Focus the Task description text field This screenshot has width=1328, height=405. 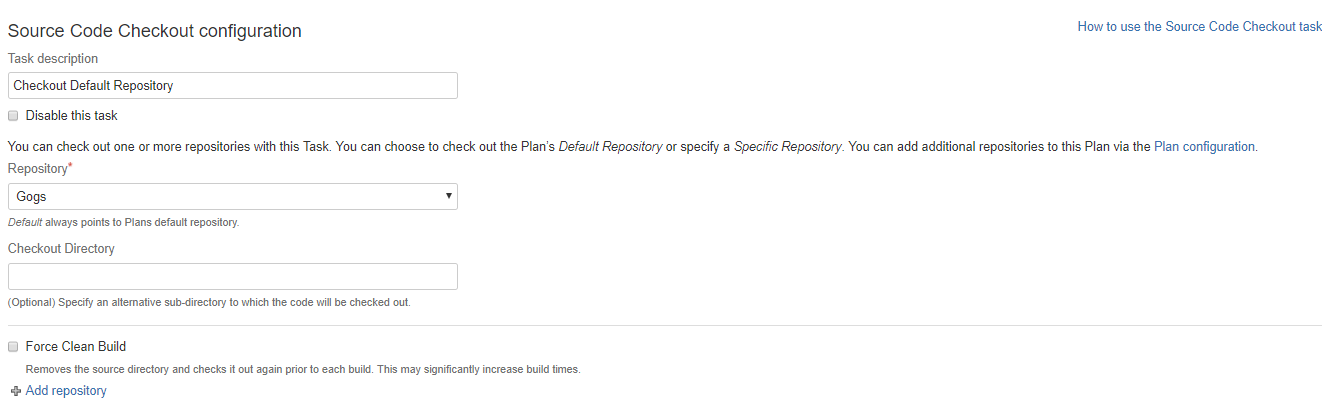(x=233, y=86)
